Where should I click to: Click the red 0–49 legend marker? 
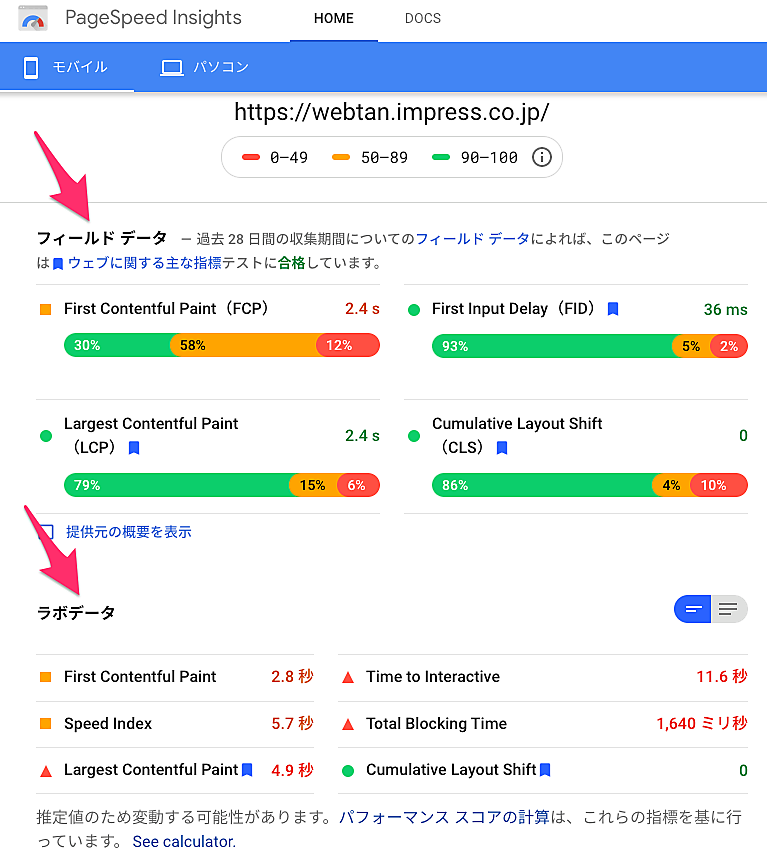point(251,157)
